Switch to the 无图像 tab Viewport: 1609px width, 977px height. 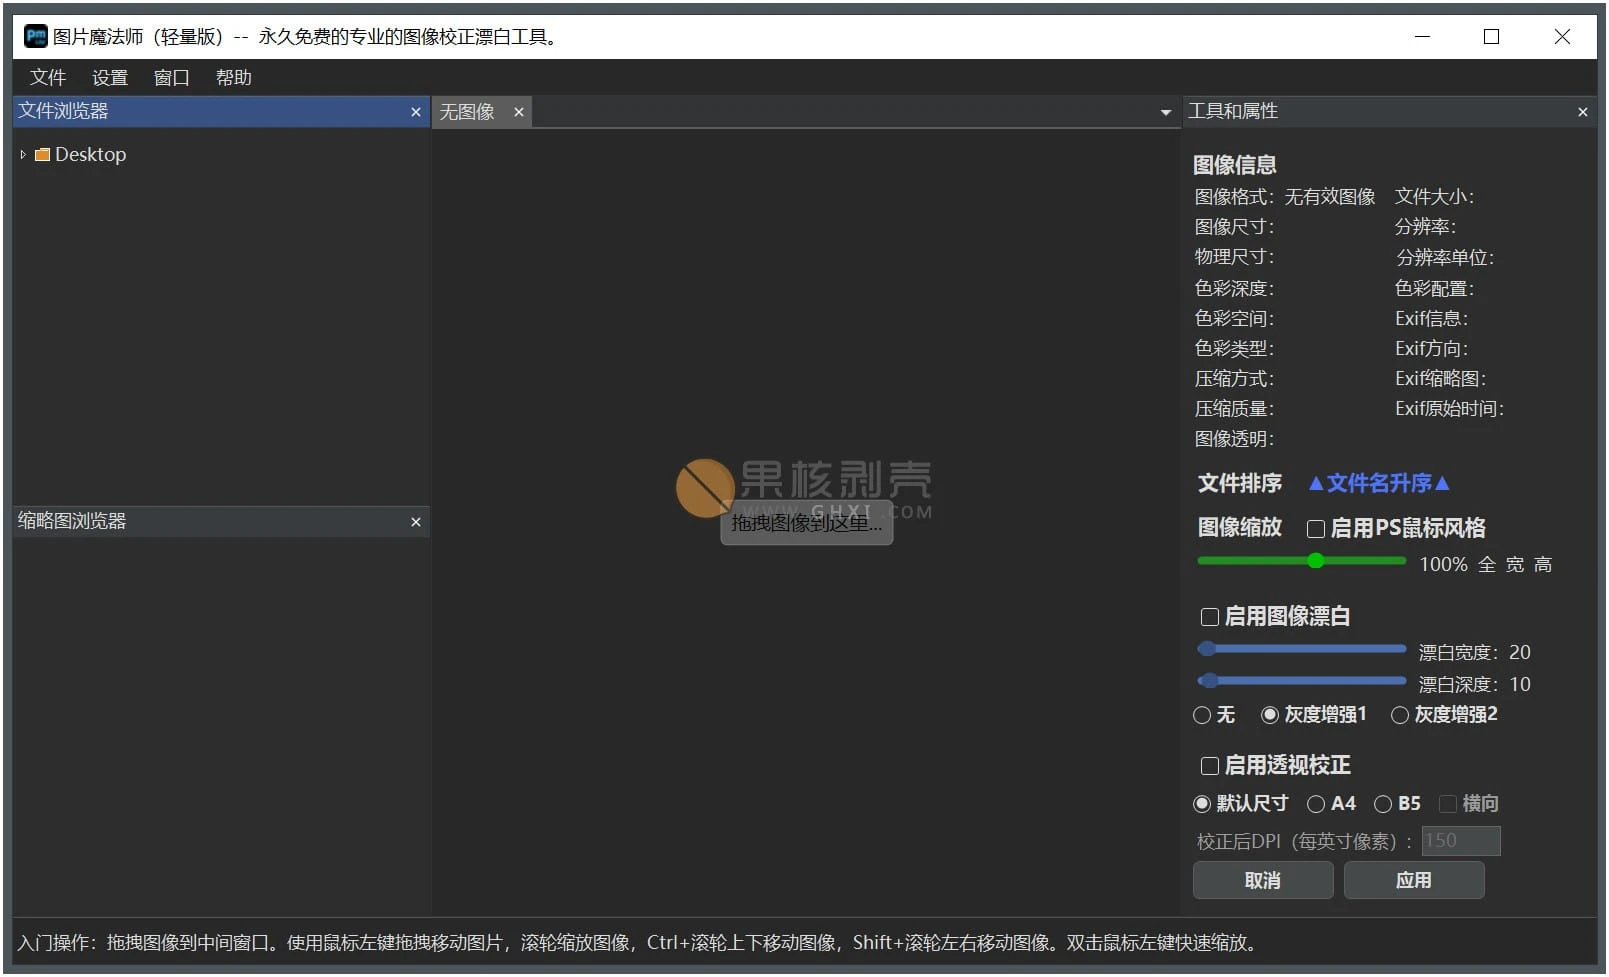click(x=467, y=112)
